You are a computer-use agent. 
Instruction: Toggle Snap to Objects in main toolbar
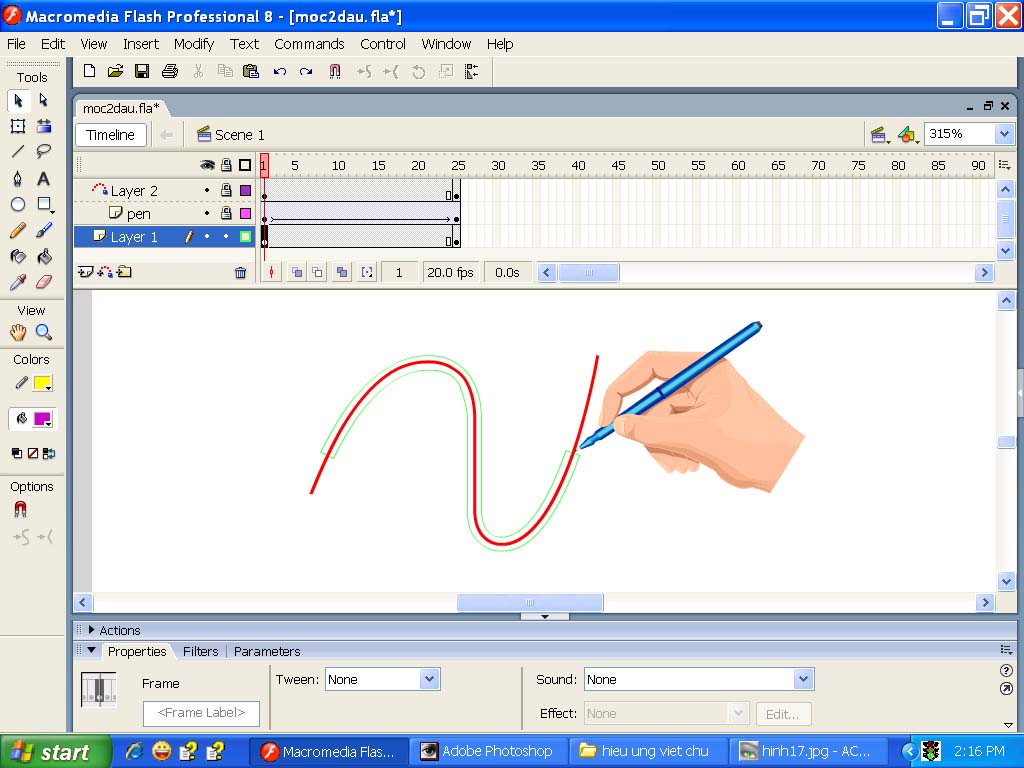click(x=335, y=71)
